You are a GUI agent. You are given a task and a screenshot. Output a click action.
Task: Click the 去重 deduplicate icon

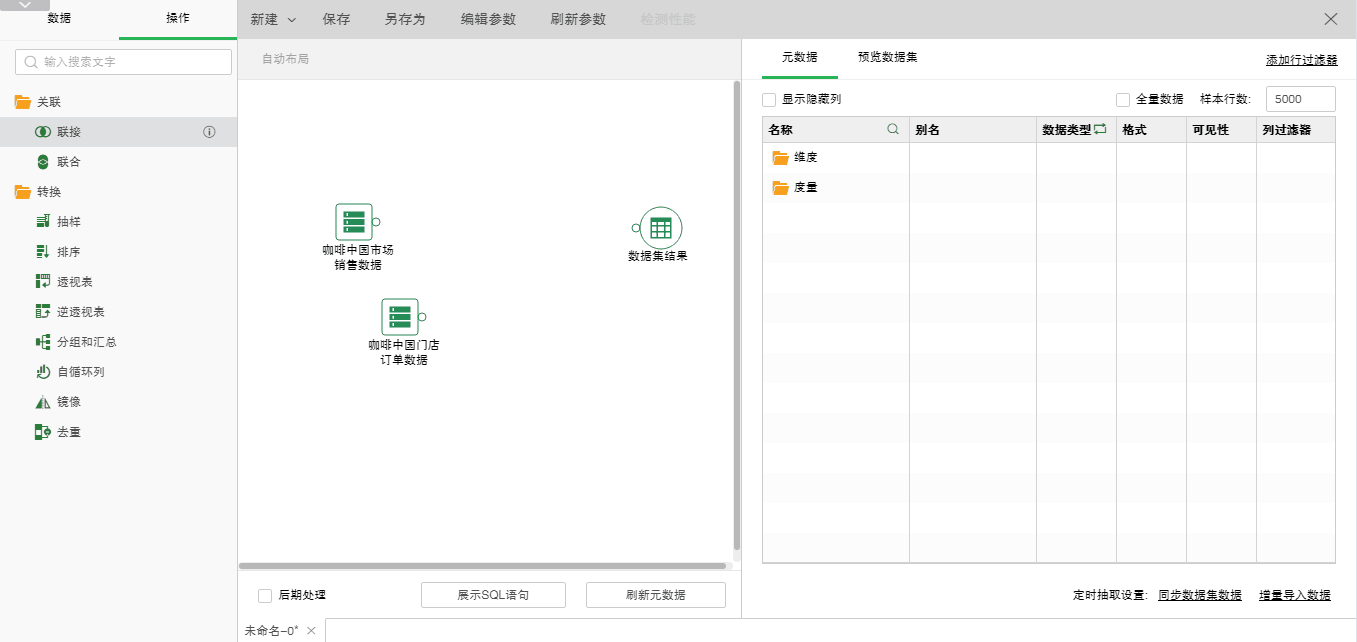(x=43, y=432)
